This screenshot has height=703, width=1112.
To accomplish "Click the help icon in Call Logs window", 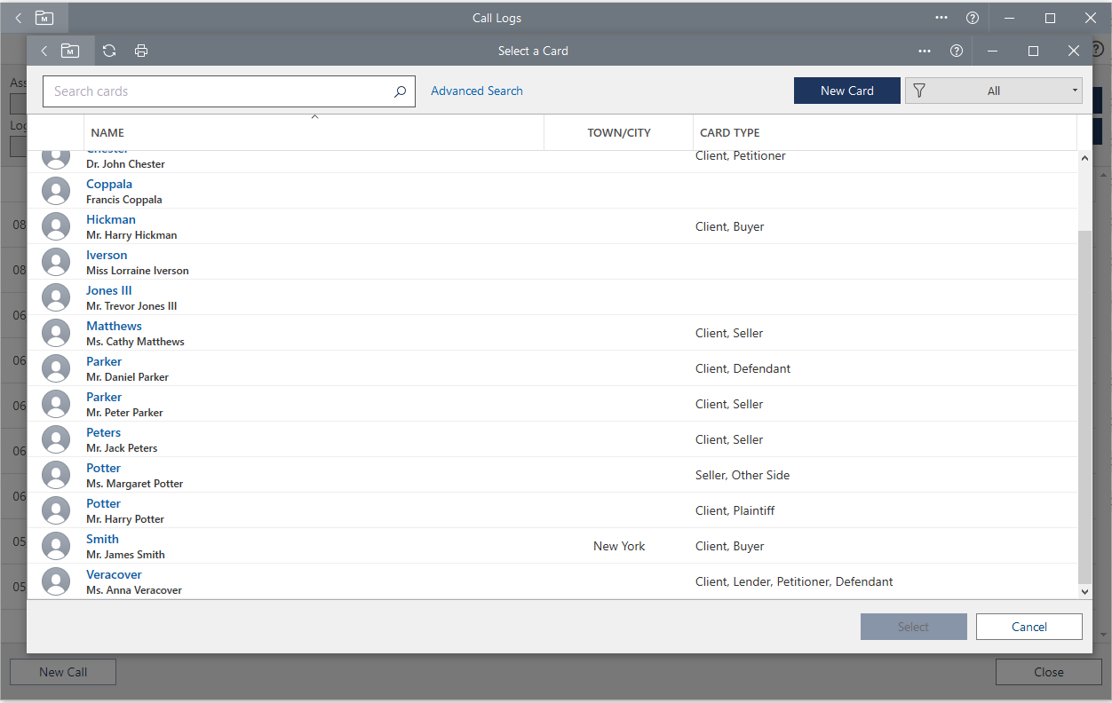I will (972, 18).
